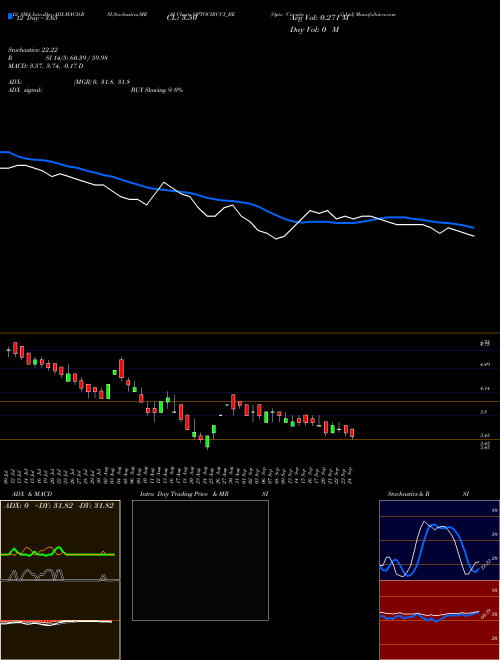This screenshot has width=500, height=660.
Task: Click the 22.22 label on stochastics panel
Action: coord(486,564)
